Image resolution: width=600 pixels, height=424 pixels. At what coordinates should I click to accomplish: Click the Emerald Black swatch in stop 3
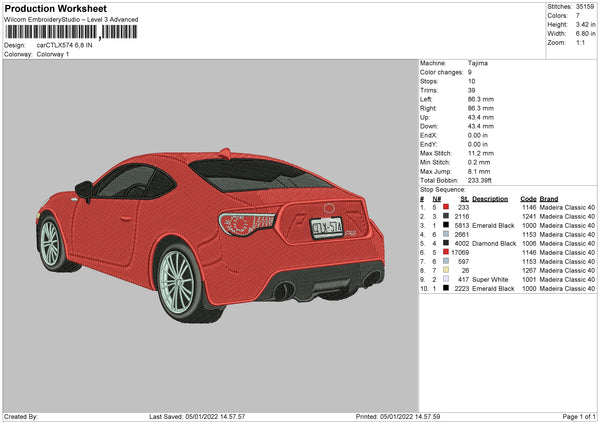(444, 225)
